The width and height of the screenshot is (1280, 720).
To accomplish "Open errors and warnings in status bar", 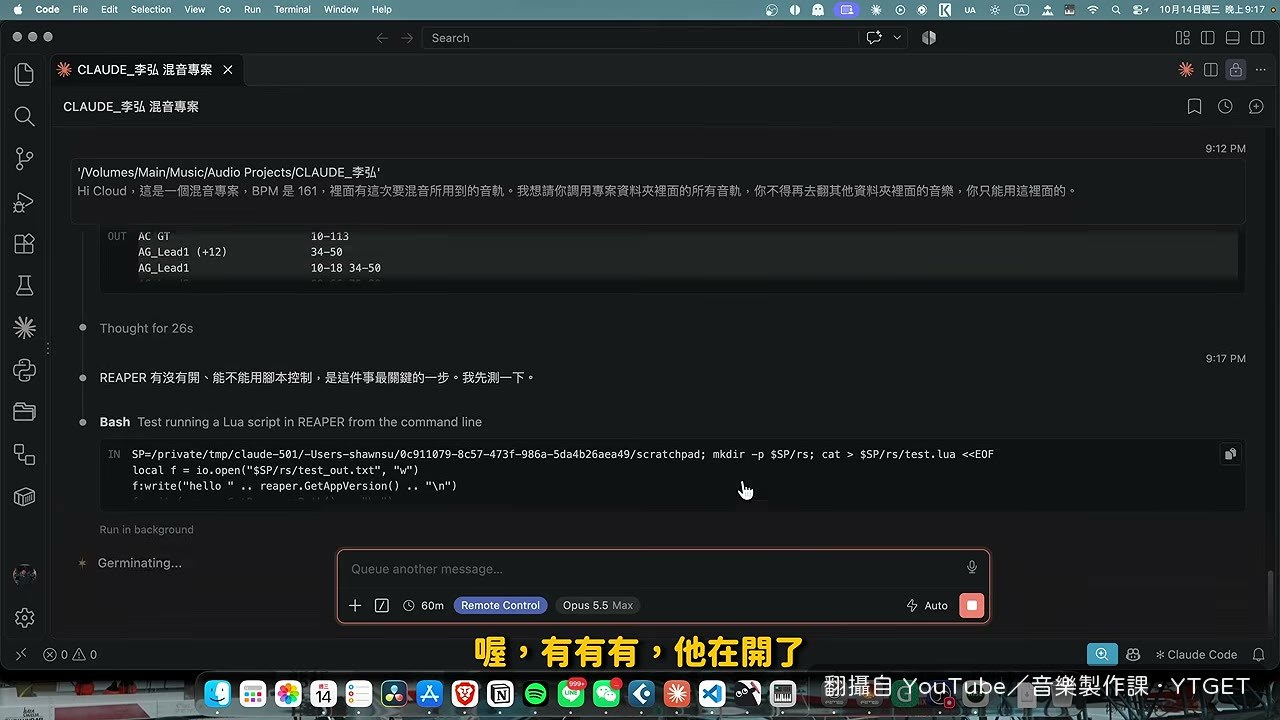I will tap(70, 654).
